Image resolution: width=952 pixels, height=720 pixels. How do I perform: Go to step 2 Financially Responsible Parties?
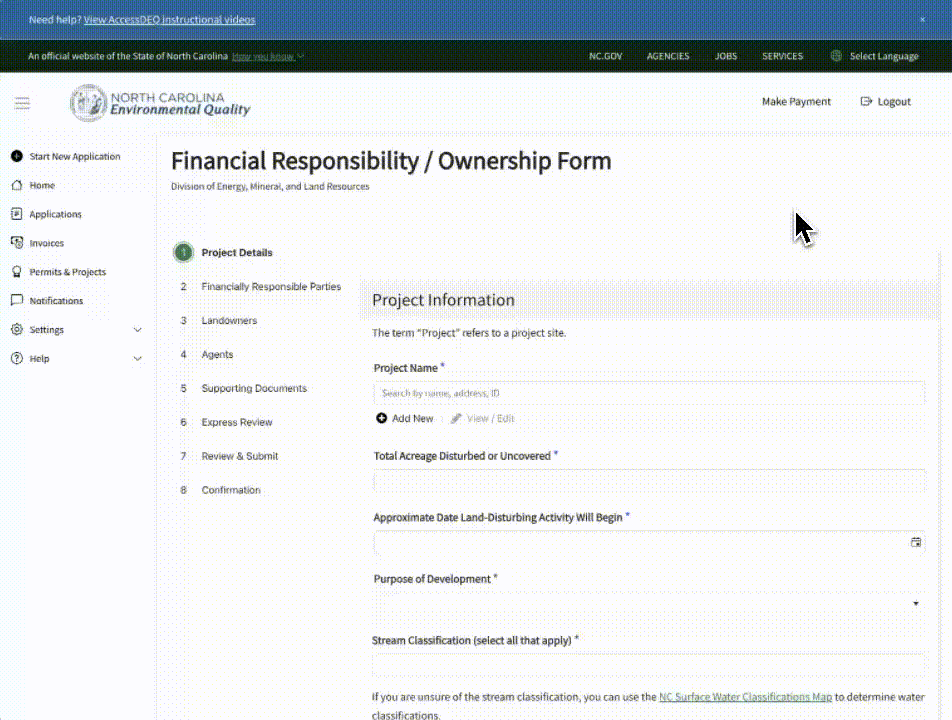[x=270, y=287]
